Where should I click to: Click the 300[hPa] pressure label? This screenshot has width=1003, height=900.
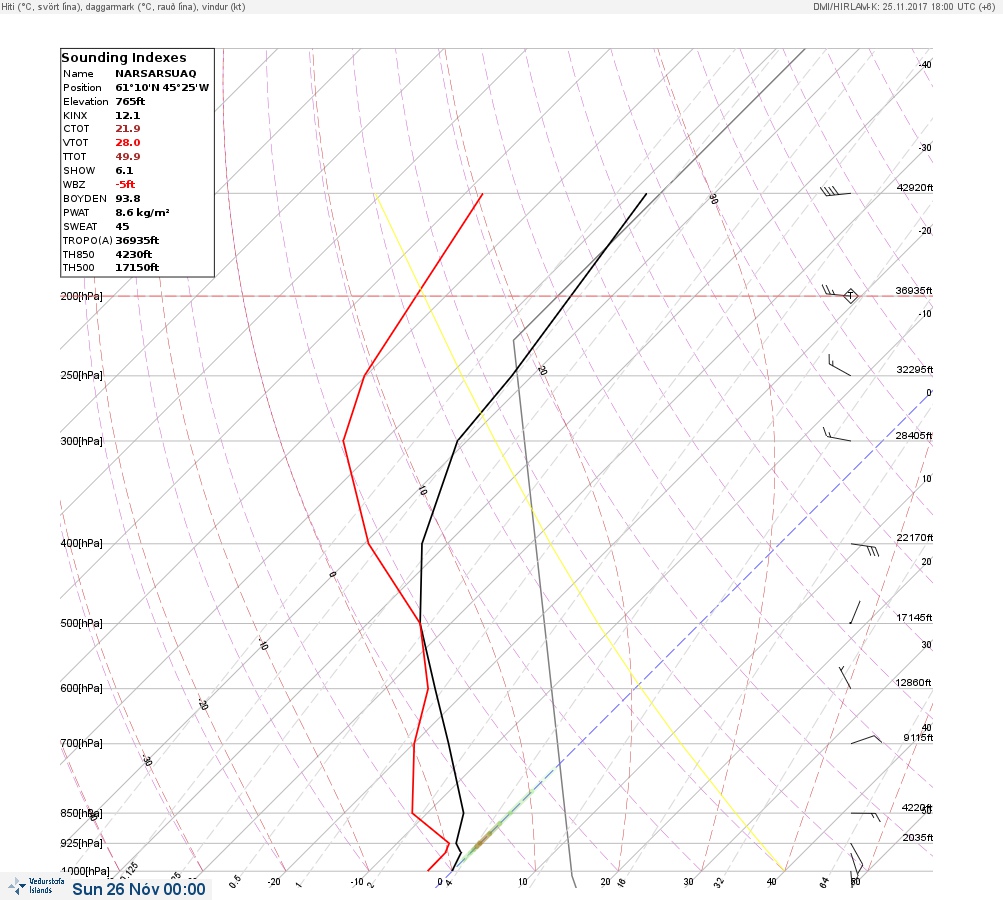coord(81,441)
